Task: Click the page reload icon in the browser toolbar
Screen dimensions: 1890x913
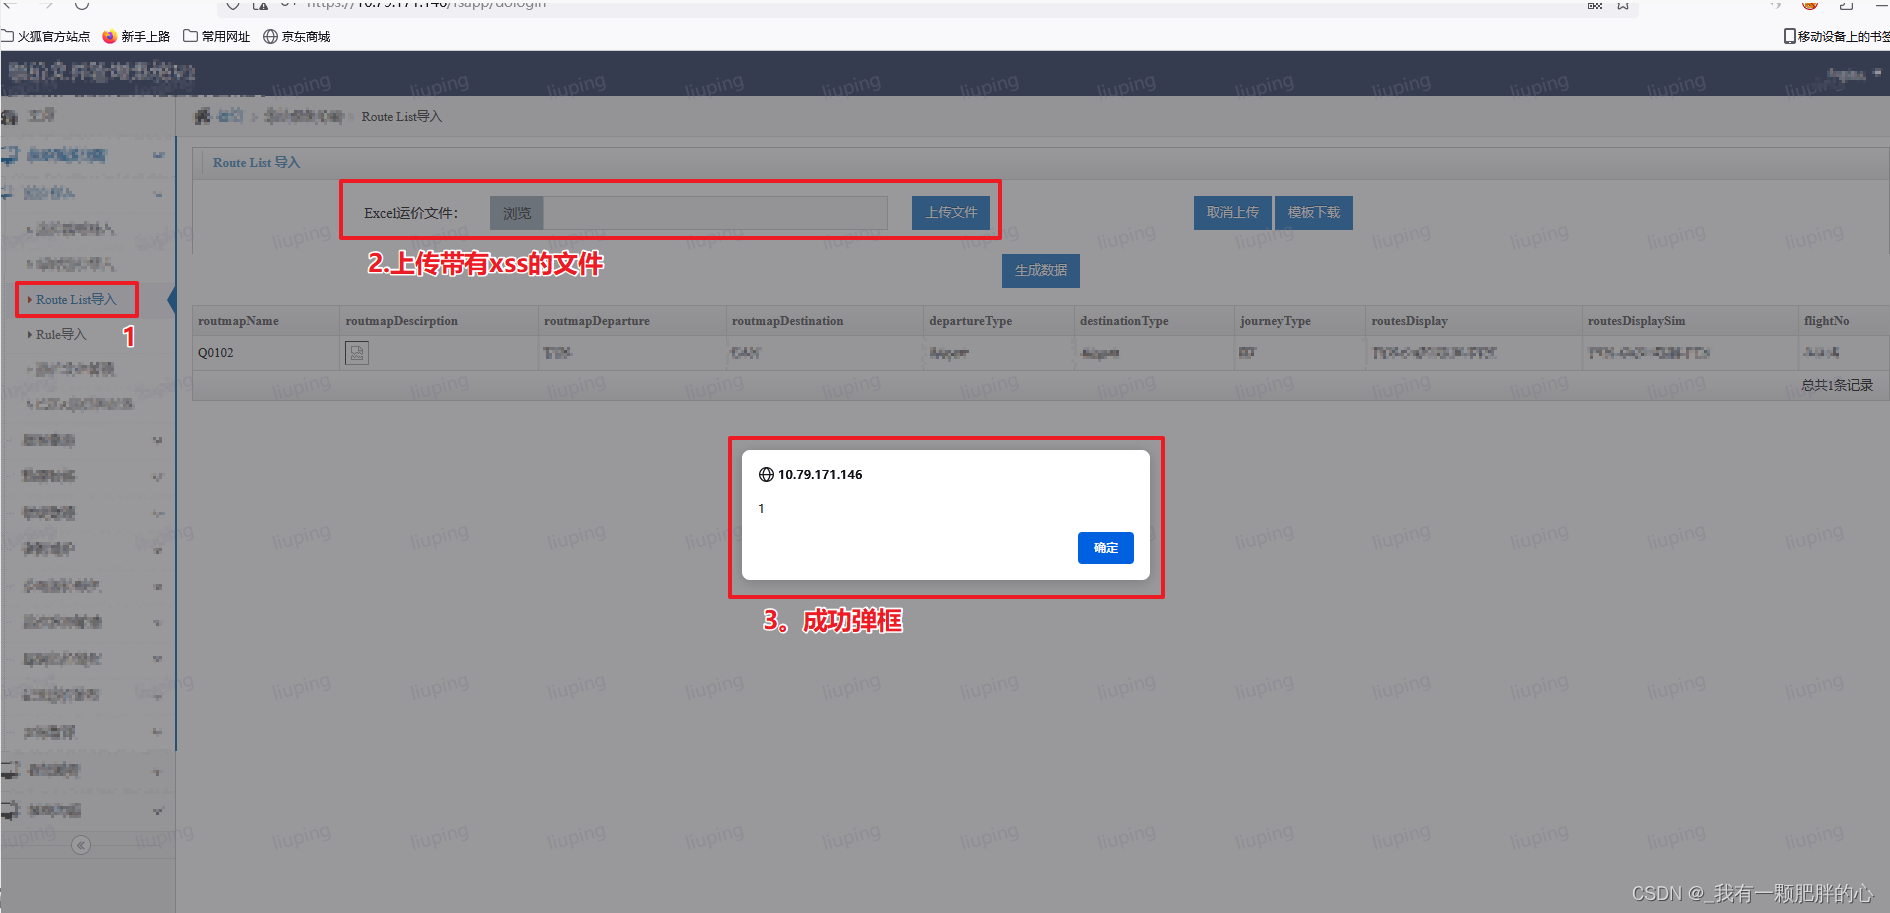Action: click(x=83, y=5)
